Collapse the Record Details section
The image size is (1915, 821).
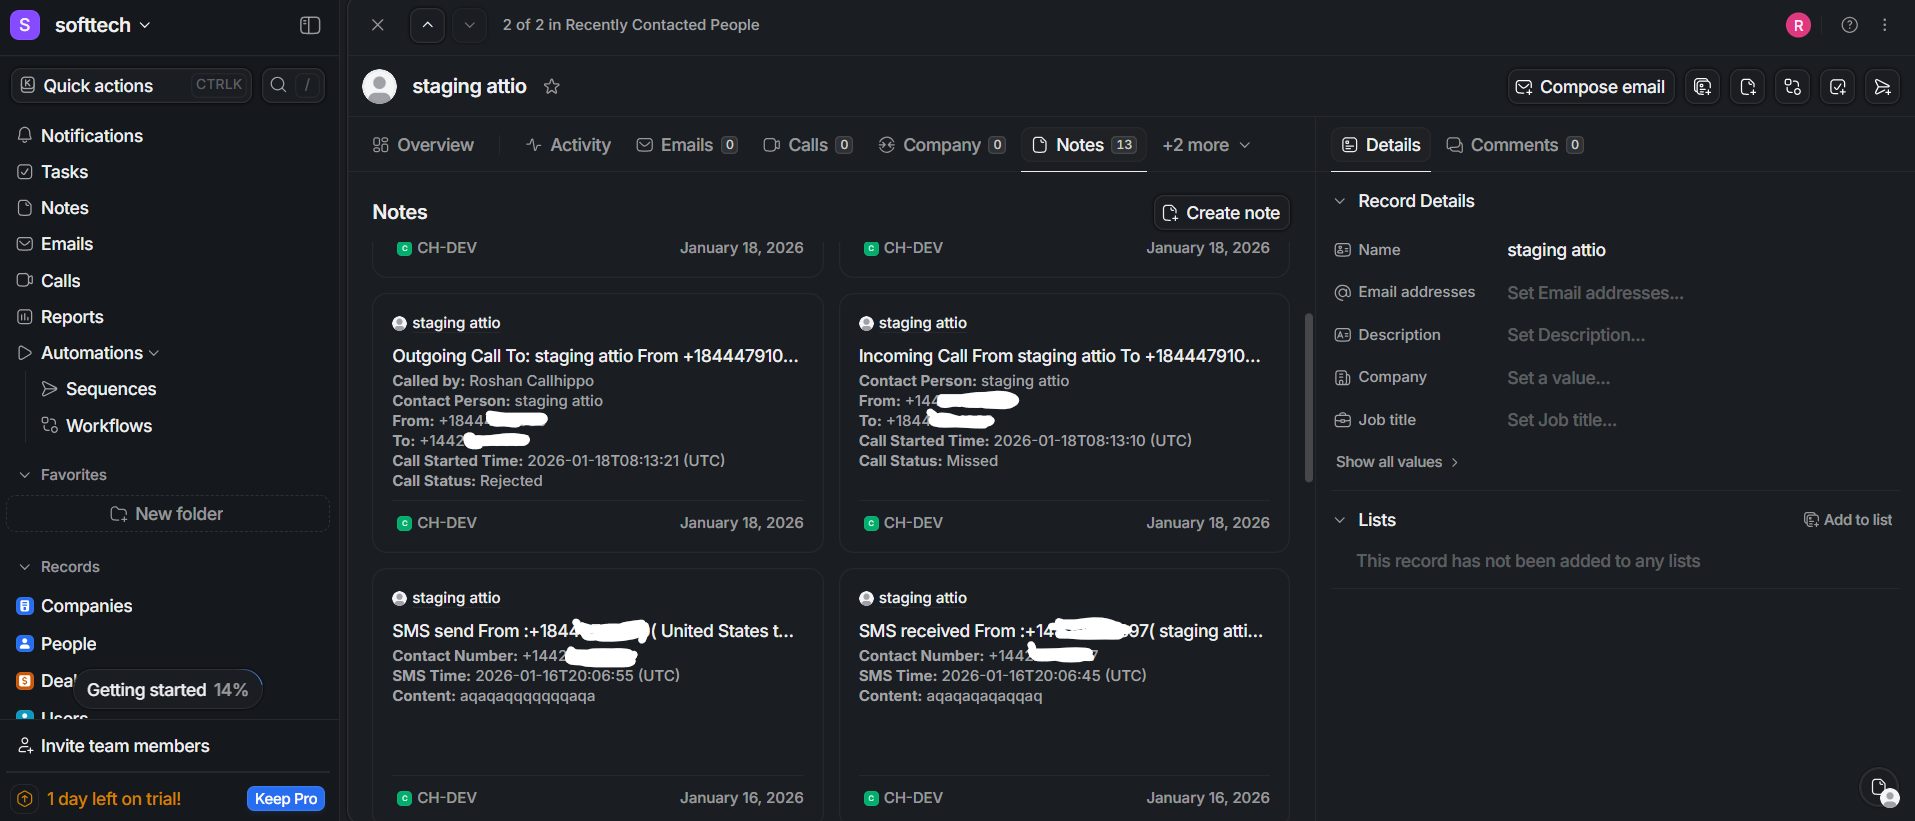(1340, 201)
